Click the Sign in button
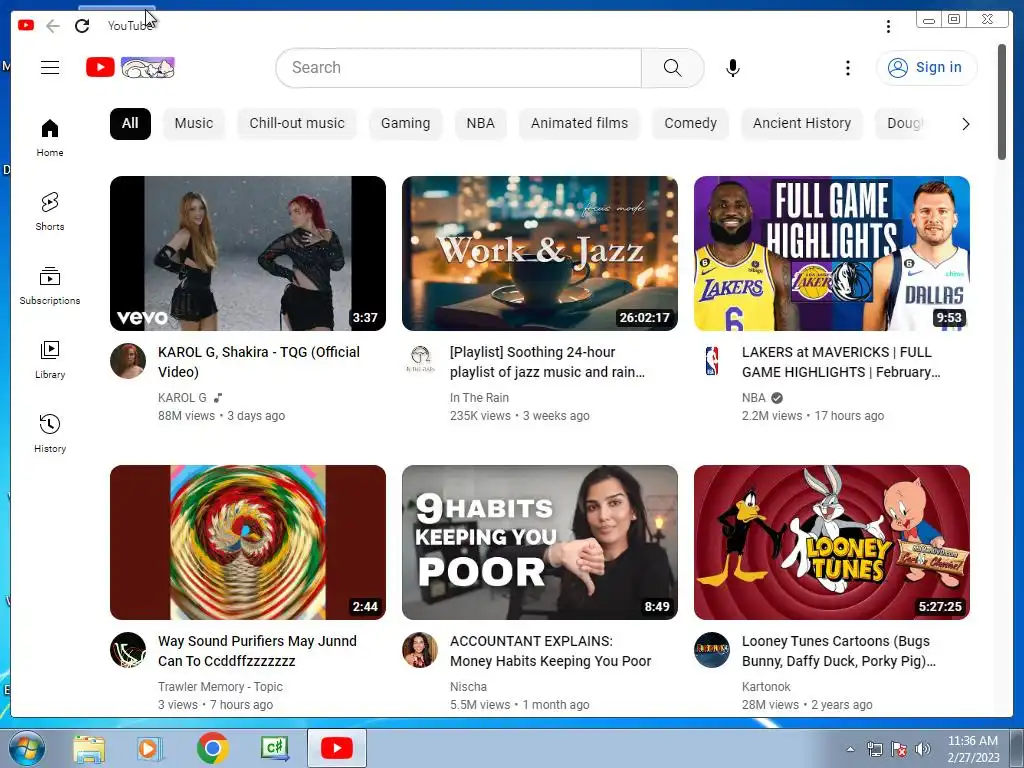The height and width of the screenshot is (768, 1024). pos(926,67)
